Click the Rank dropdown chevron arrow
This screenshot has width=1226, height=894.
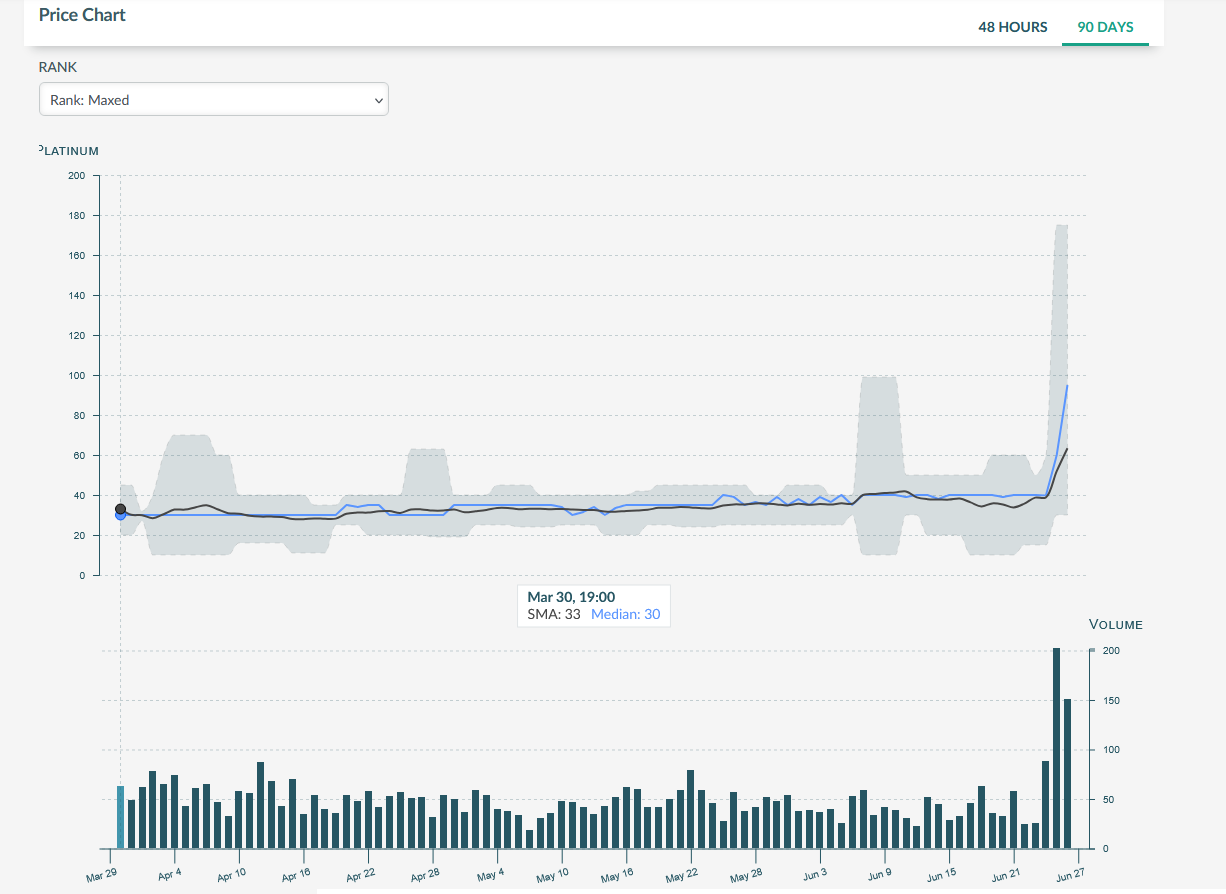tap(378, 100)
